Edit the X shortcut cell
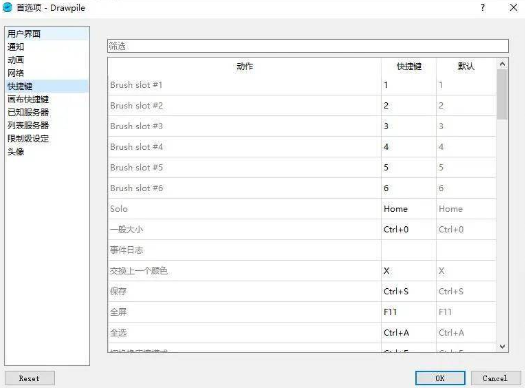This screenshot has width=525, height=388. 409,271
